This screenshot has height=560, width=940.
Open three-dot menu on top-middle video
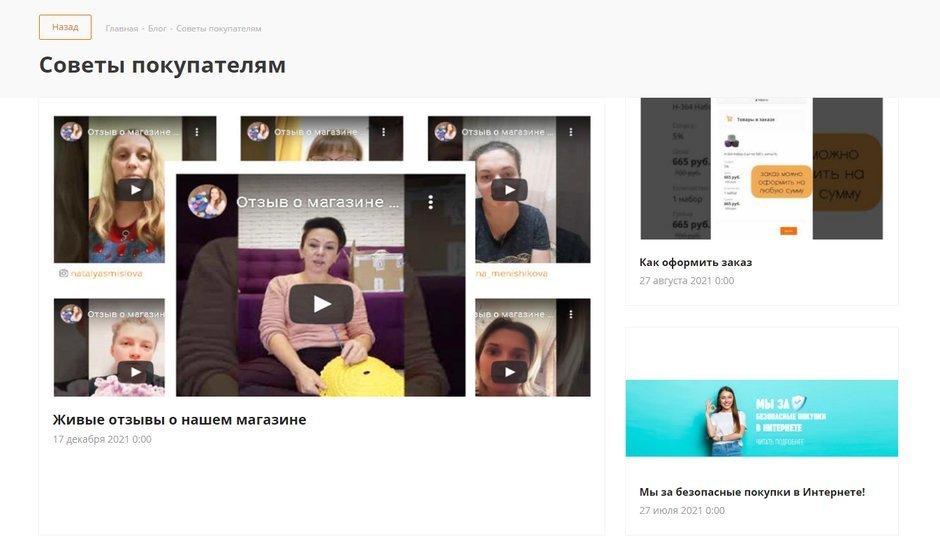(384, 131)
